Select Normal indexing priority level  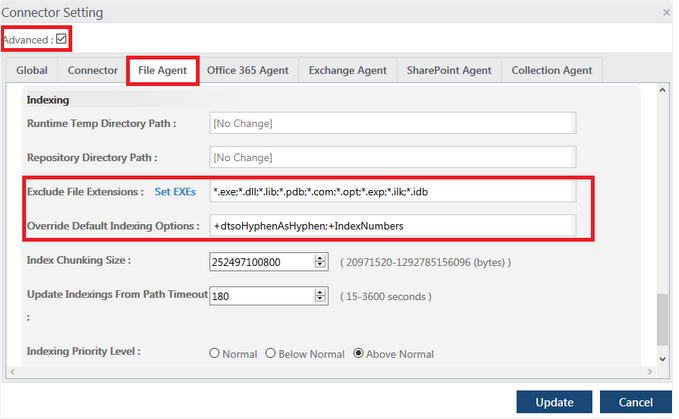coord(215,354)
